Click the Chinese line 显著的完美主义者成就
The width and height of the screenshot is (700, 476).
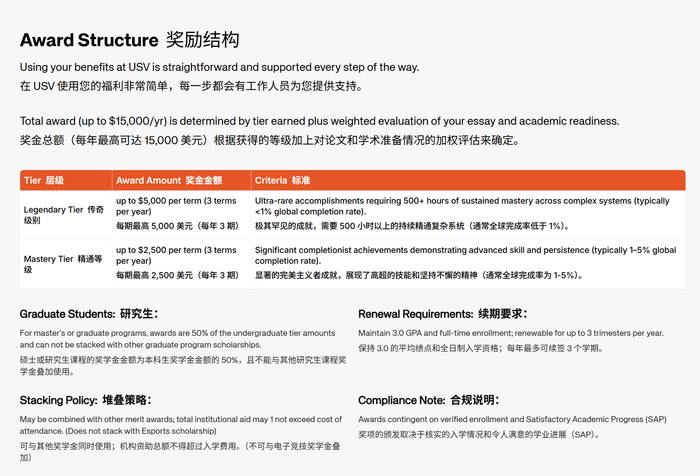pos(420,275)
